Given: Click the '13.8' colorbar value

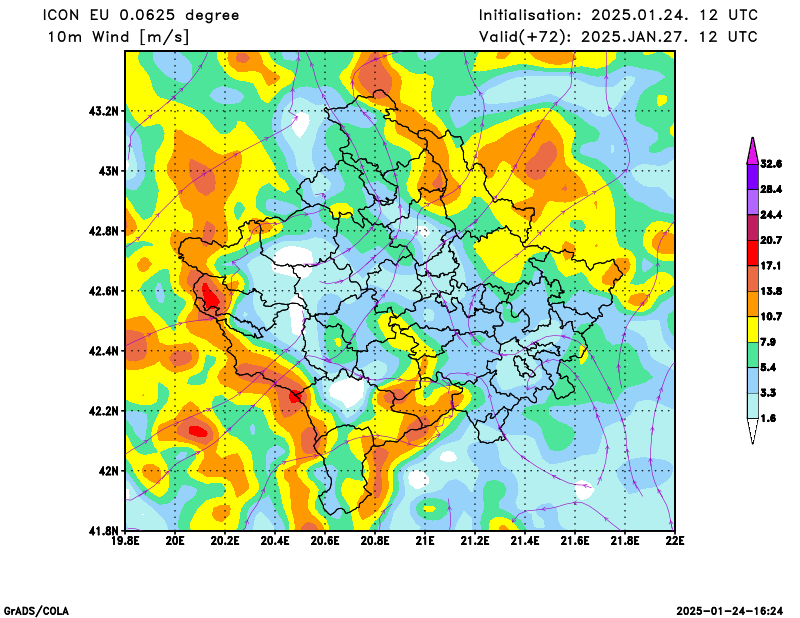Looking at the screenshot, I should pyautogui.click(x=771, y=291).
